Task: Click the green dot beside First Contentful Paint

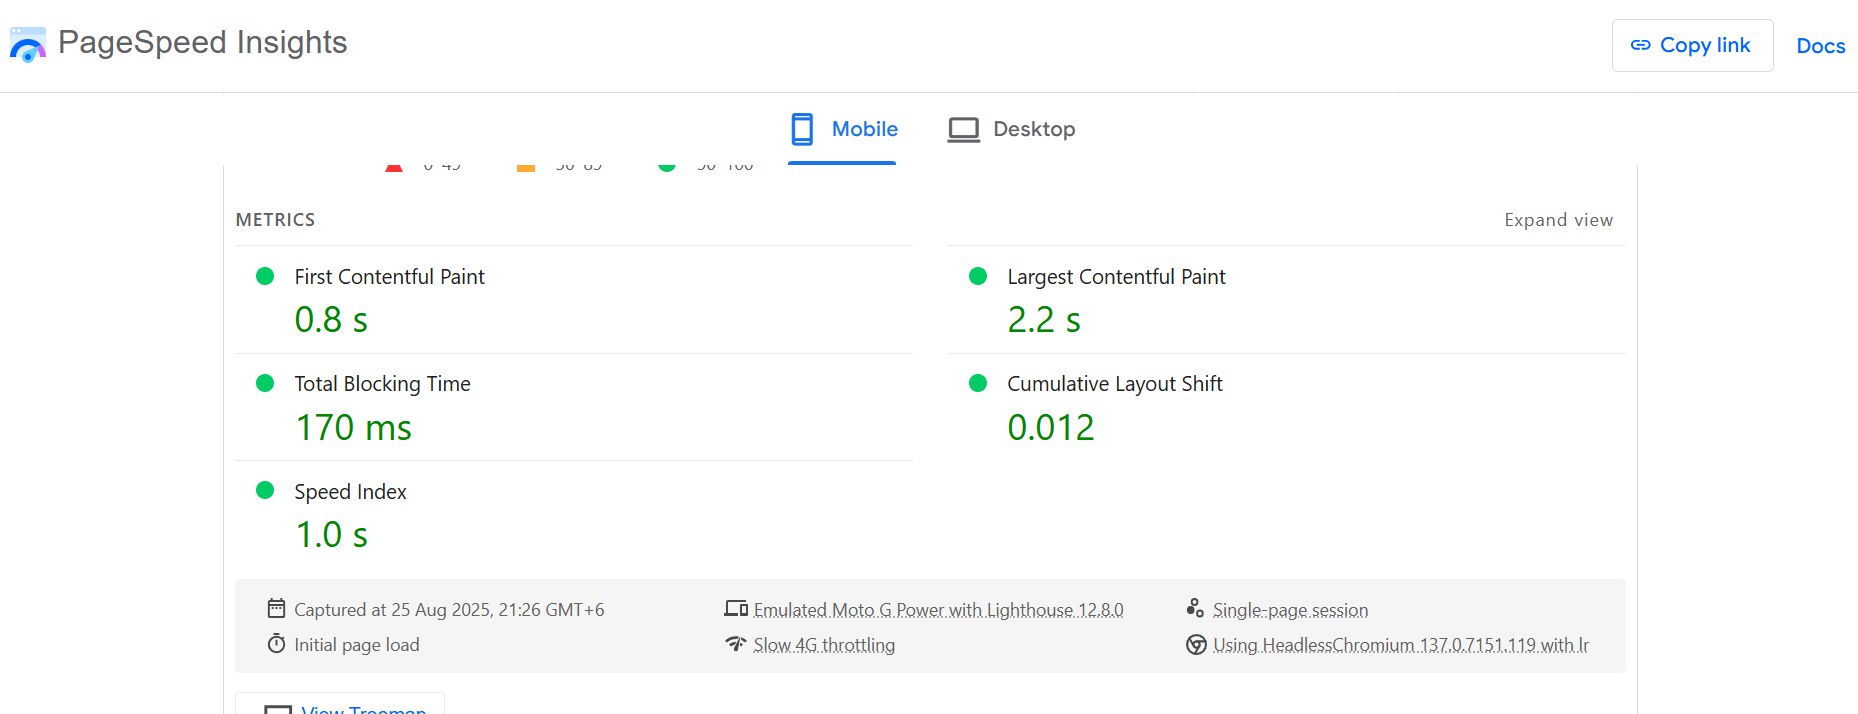Action: click(x=265, y=276)
